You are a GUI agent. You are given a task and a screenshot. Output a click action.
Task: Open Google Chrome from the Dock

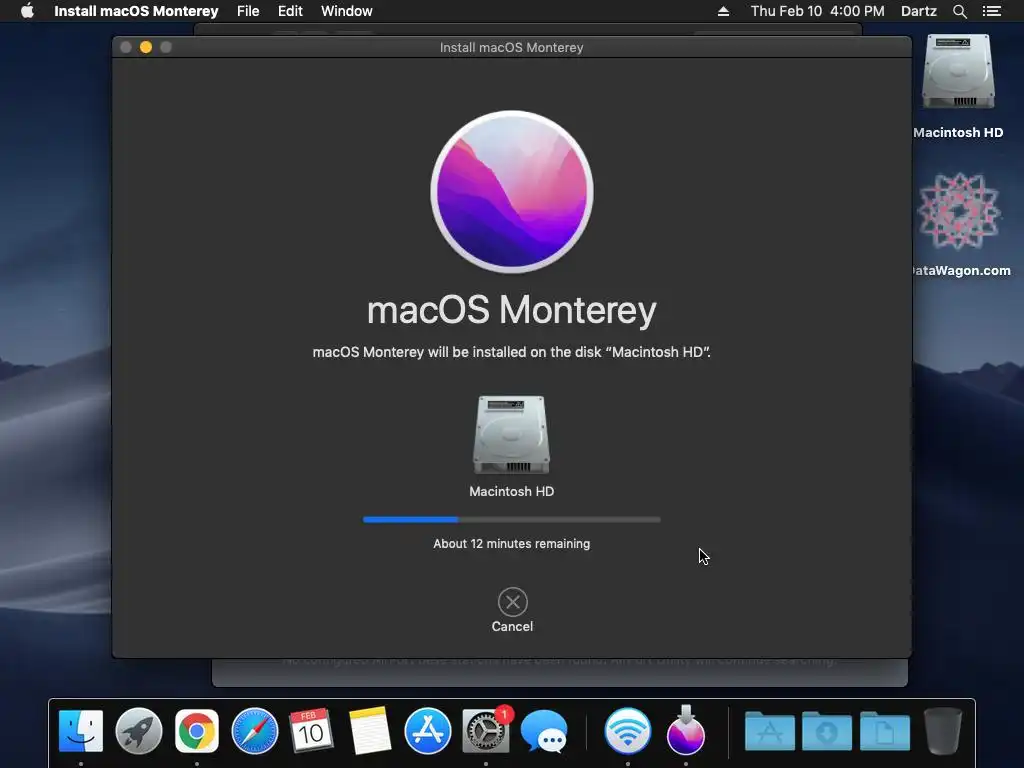(197, 731)
